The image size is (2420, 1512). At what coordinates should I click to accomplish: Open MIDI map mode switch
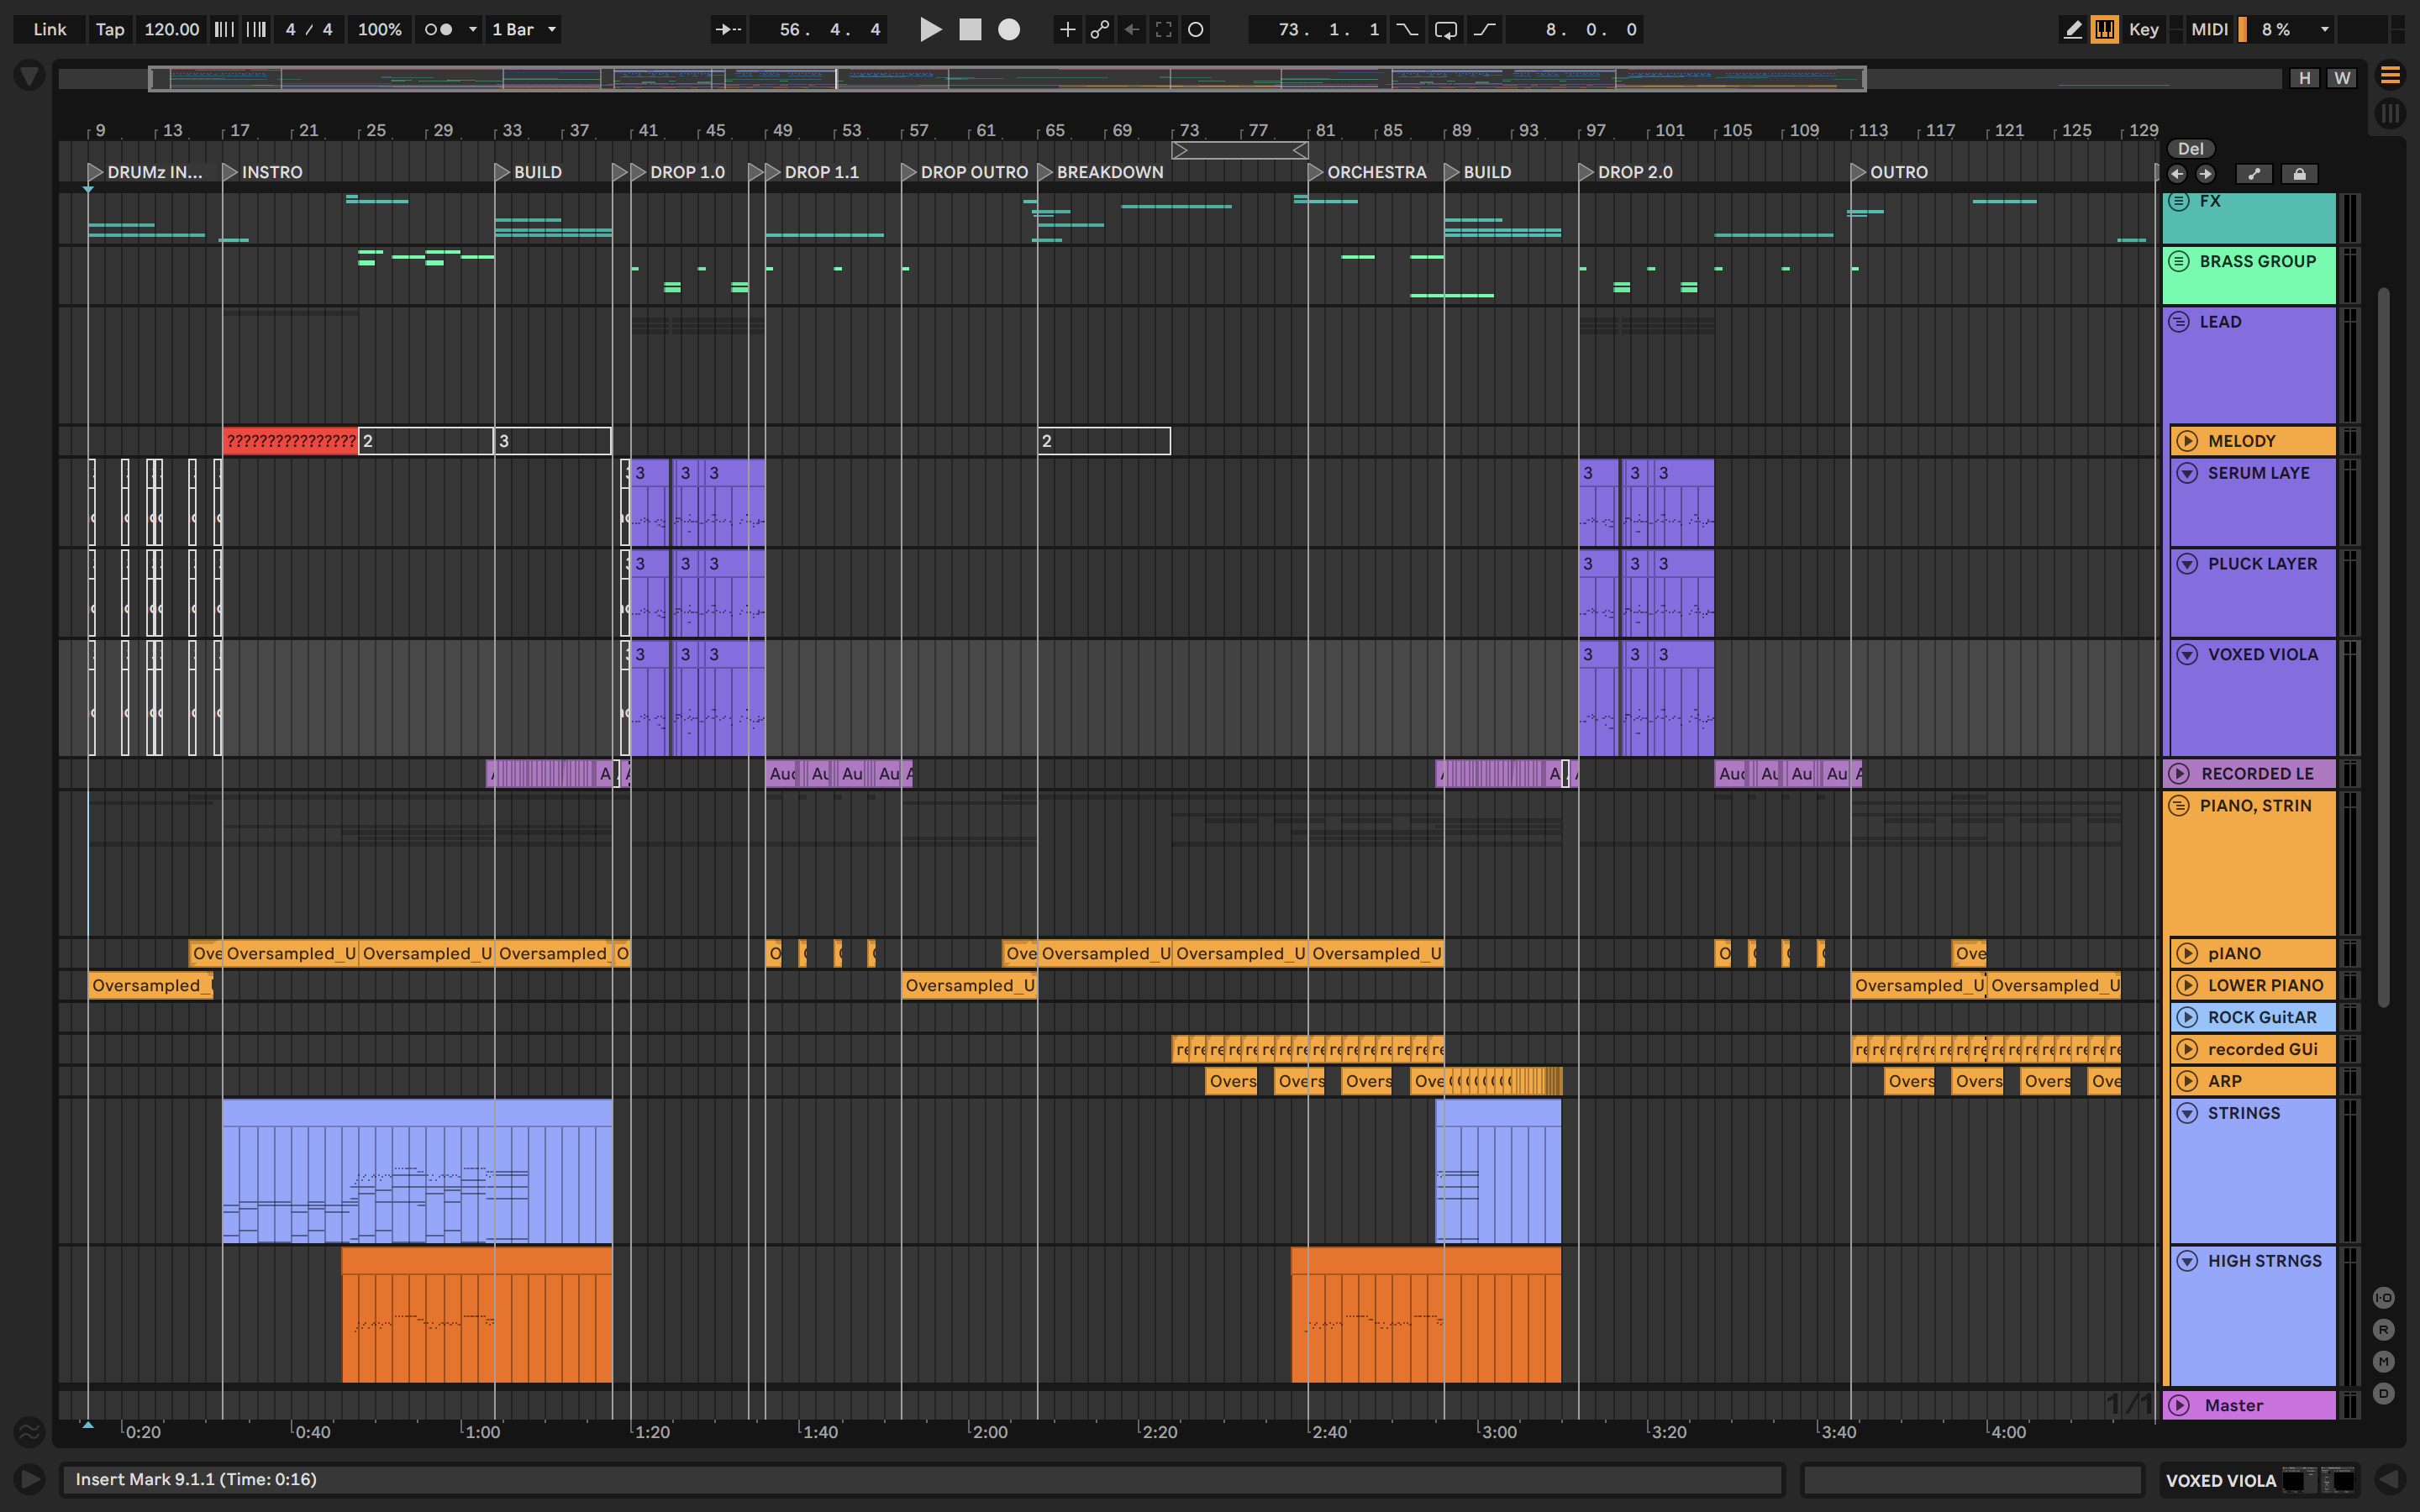2209,29
